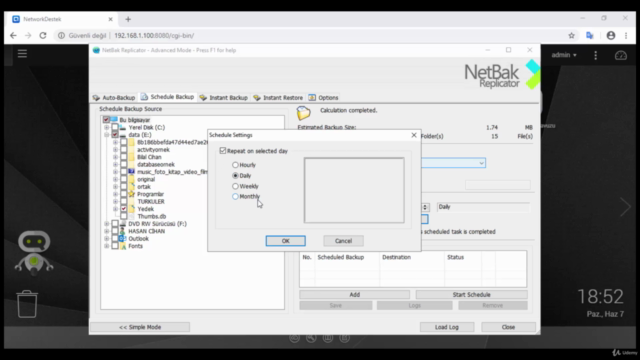
Task: Switch to Simple Mode
Action: click(x=140, y=327)
